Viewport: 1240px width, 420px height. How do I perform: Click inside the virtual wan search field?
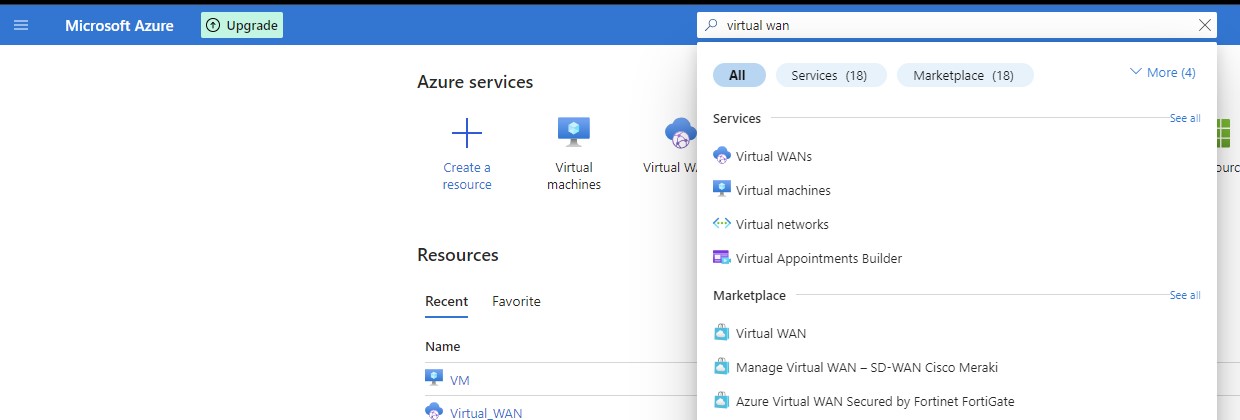click(x=950, y=25)
